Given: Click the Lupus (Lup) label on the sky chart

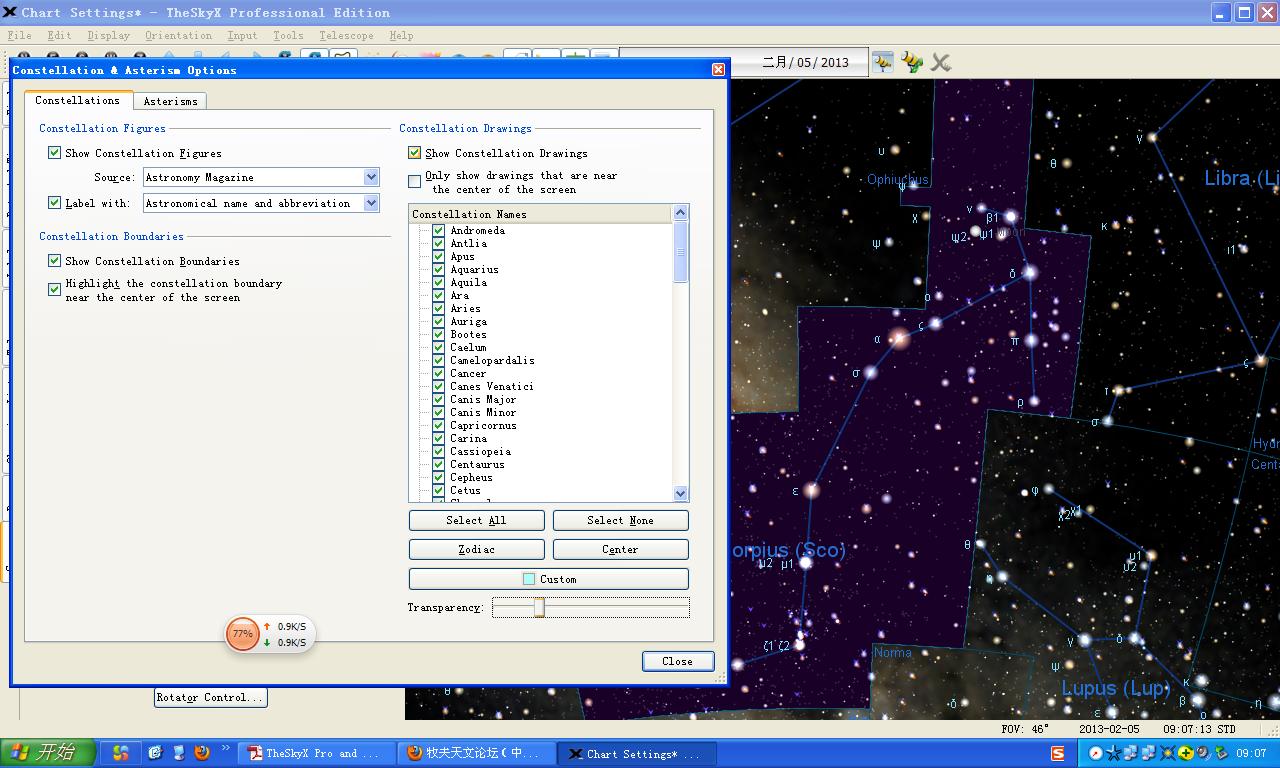Looking at the screenshot, I should (x=1115, y=688).
